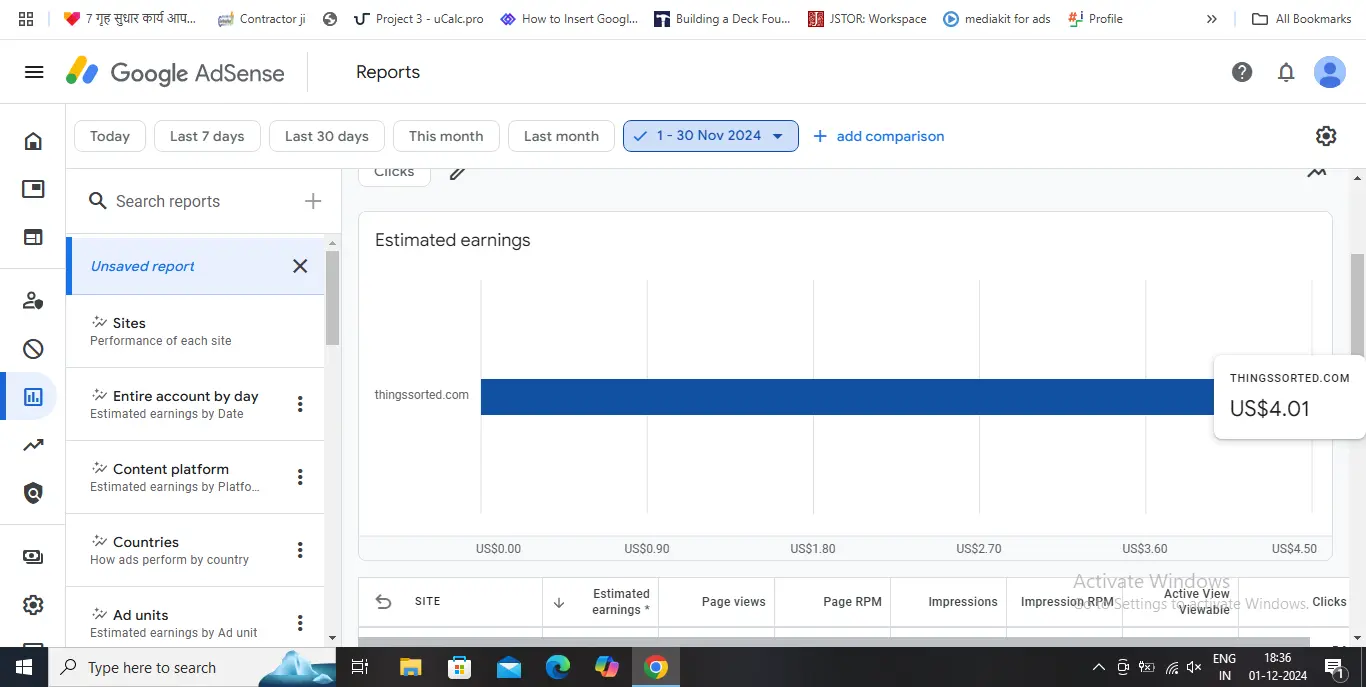Select This month filter
1366x687 pixels.
(x=446, y=136)
